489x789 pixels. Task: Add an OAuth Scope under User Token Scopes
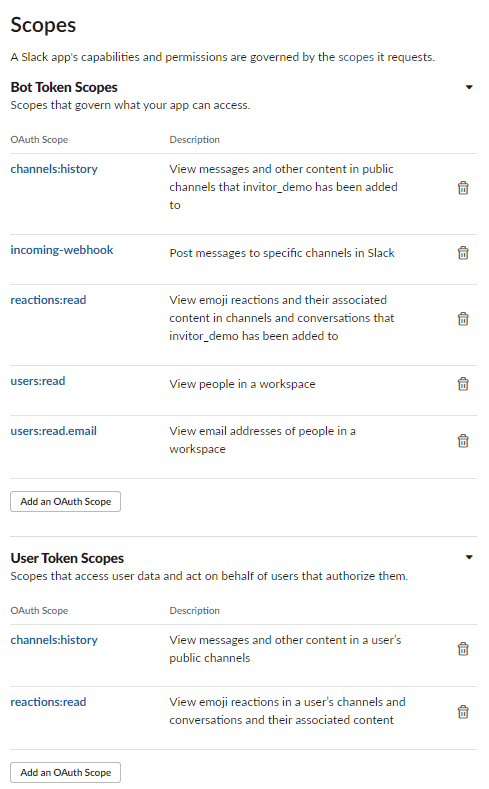[65, 772]
